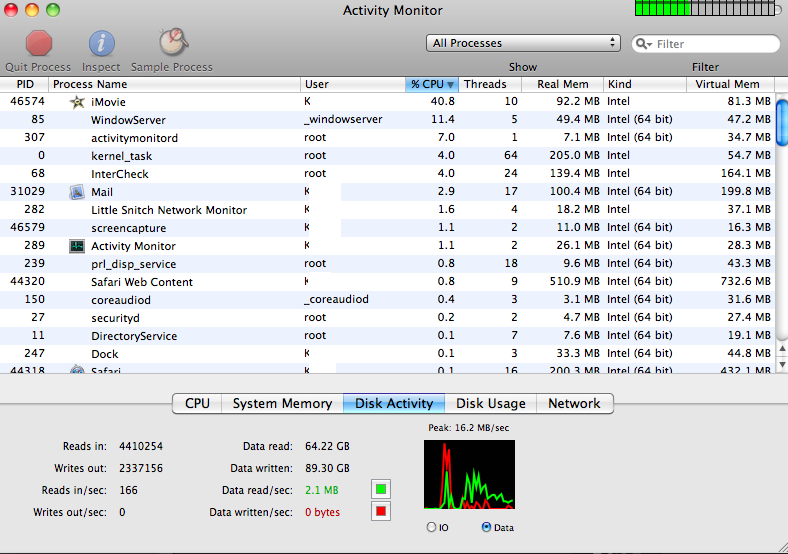
Task: Select the IO radio button
Action: (431, 527)
